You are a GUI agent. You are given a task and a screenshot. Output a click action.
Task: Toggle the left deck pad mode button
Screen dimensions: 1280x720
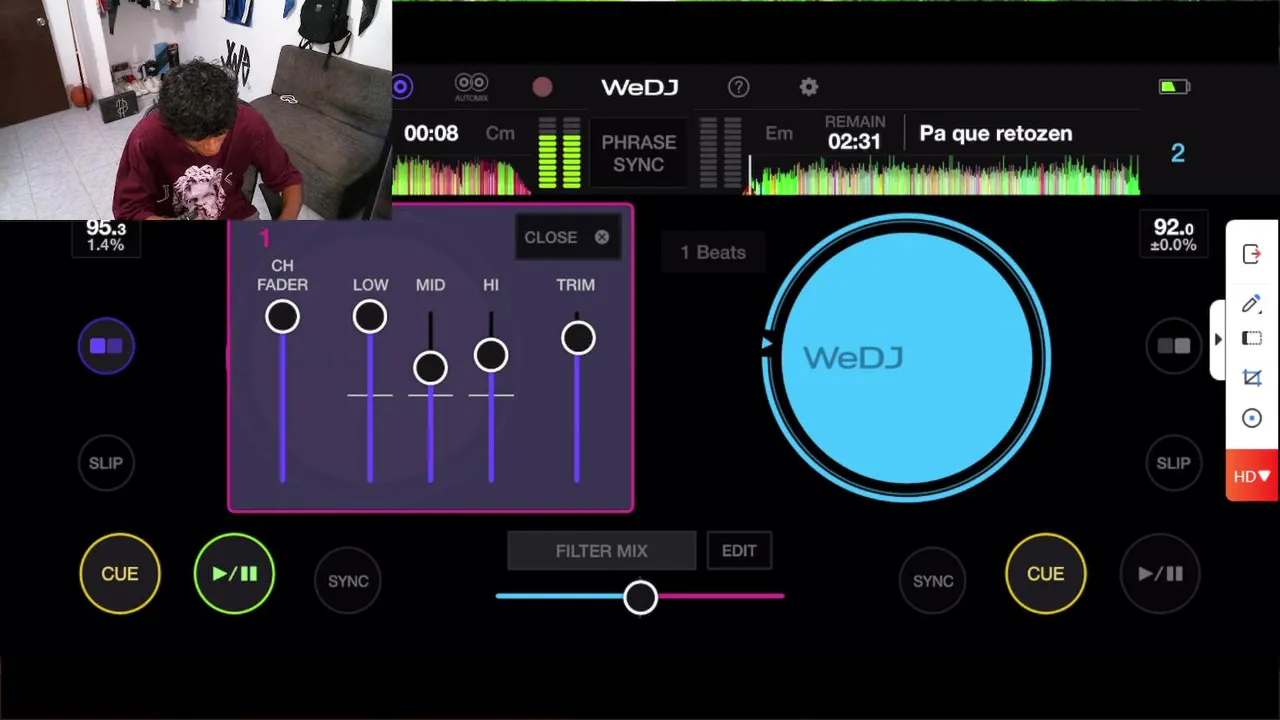[x=106, y=346]
